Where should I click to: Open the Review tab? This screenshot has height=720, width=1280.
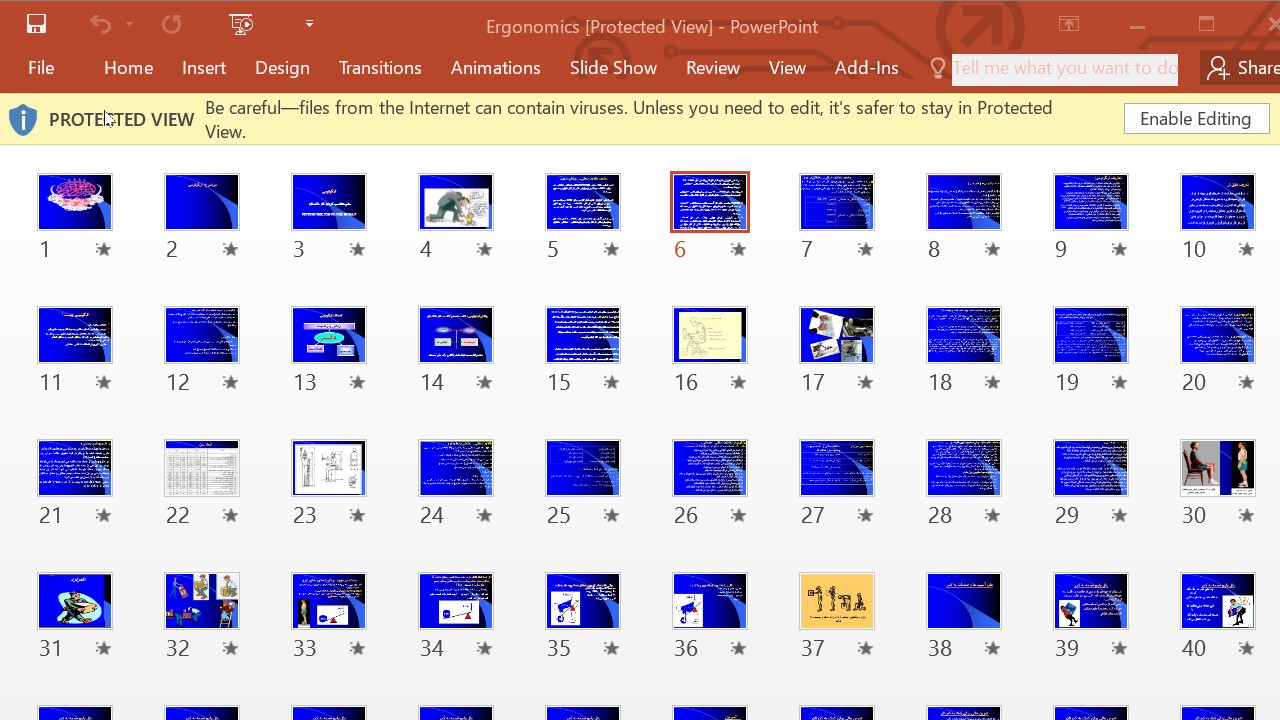click(713, 68)
